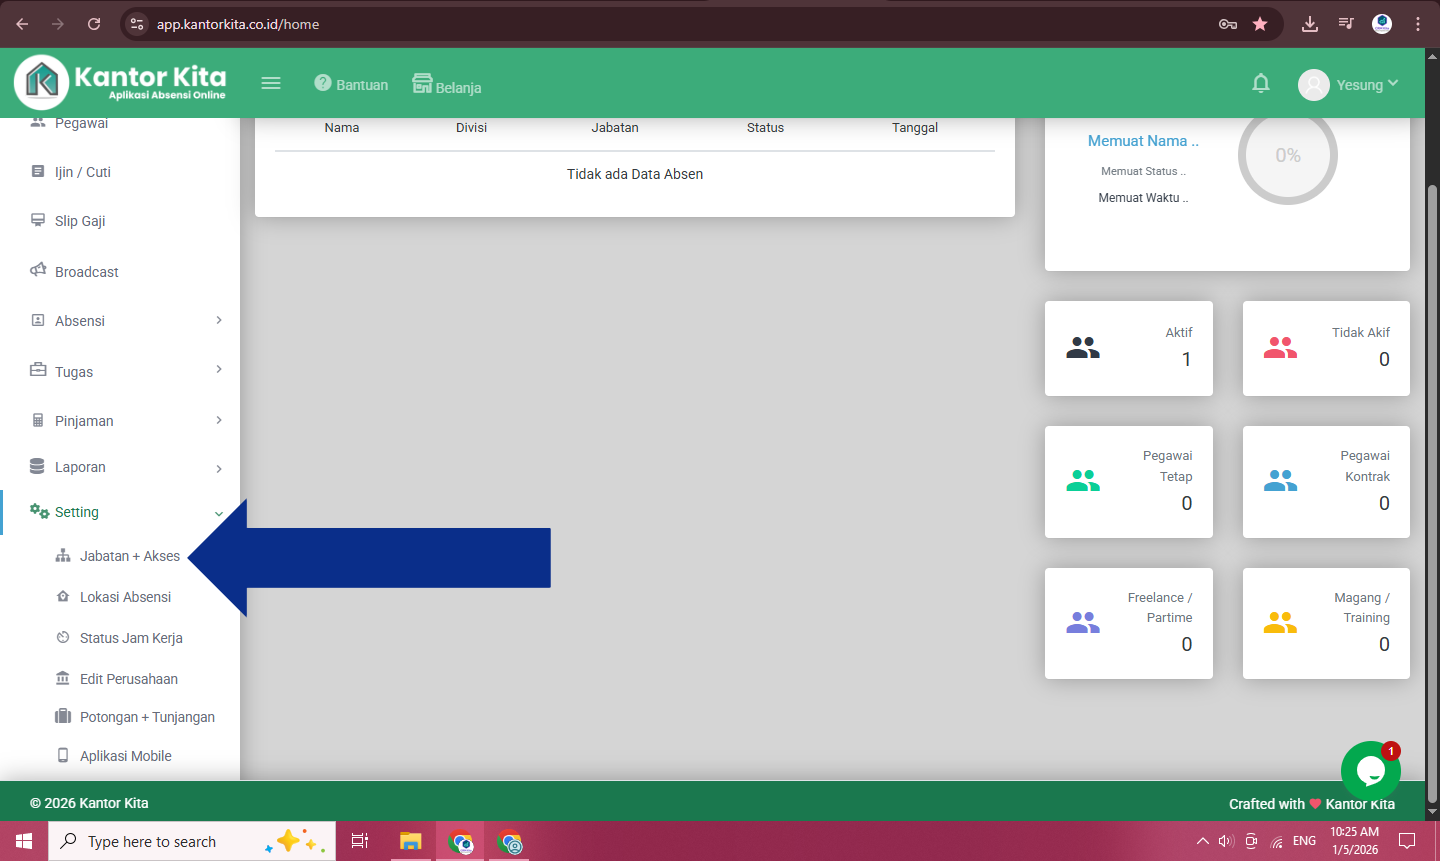Click the Magang / Training people icon
The image size is (1440, 861).
coord(1280,623)
